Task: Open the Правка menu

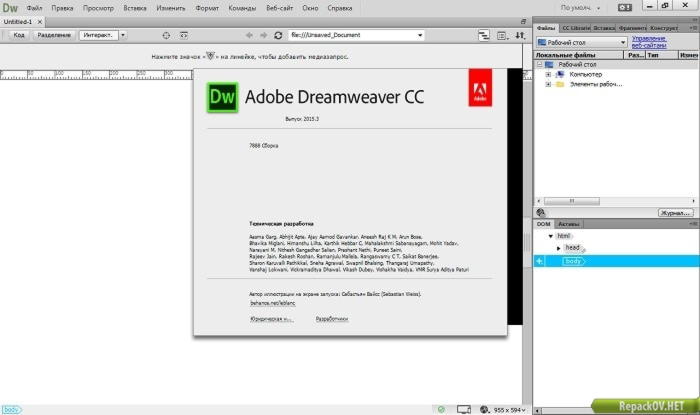Action: 62,8
